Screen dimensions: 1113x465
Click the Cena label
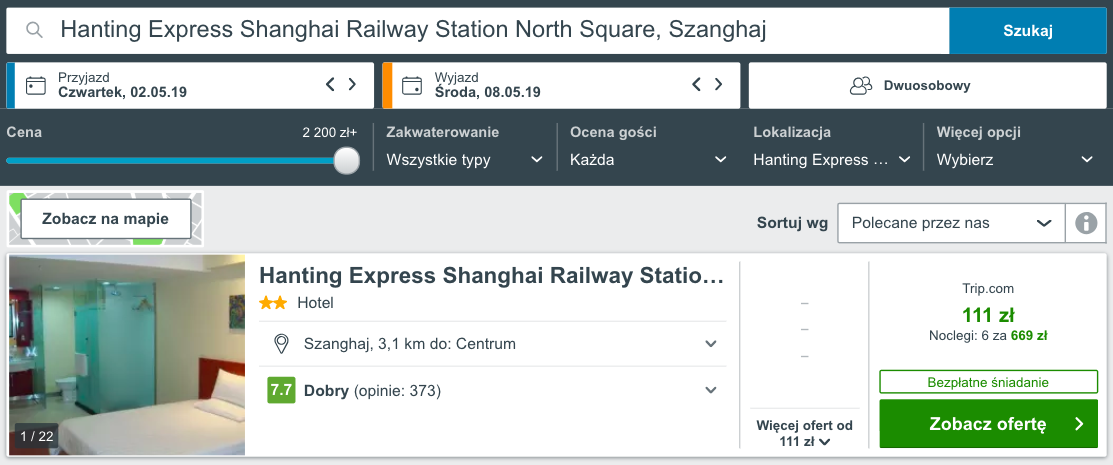click(23, 133)
